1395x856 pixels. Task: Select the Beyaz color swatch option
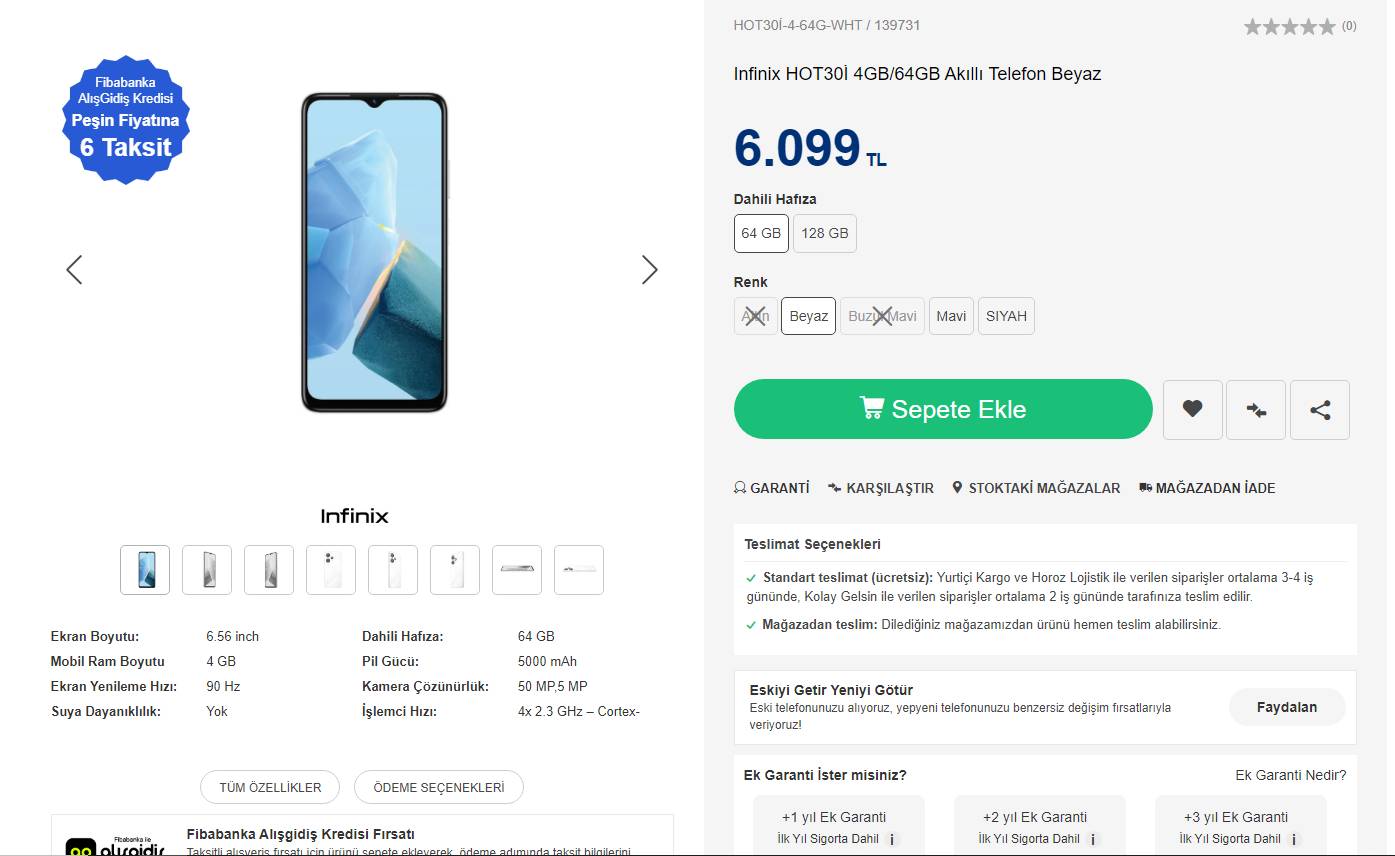pos(808,316)
